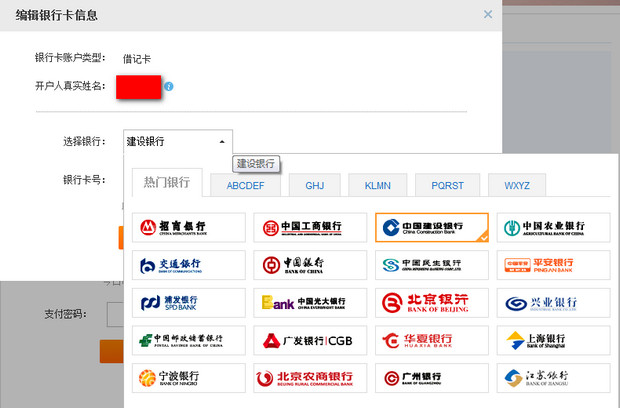Choose SPD Bank 浦发银行

(x=189, y=303)
